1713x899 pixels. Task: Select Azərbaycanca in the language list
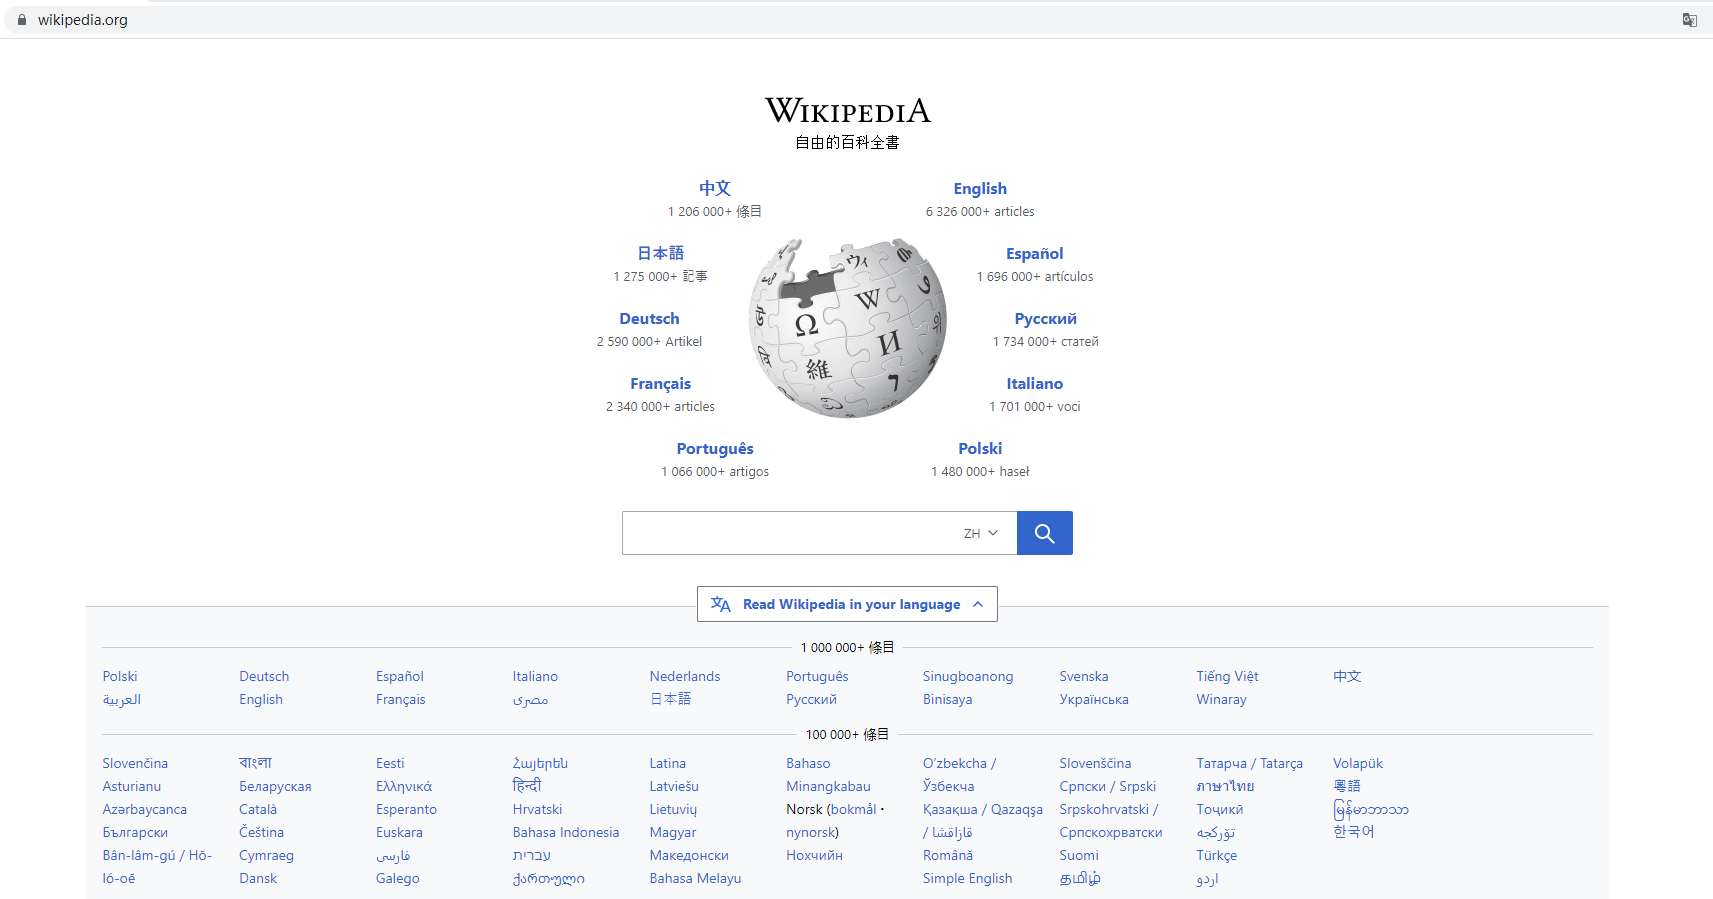(144, 810)
